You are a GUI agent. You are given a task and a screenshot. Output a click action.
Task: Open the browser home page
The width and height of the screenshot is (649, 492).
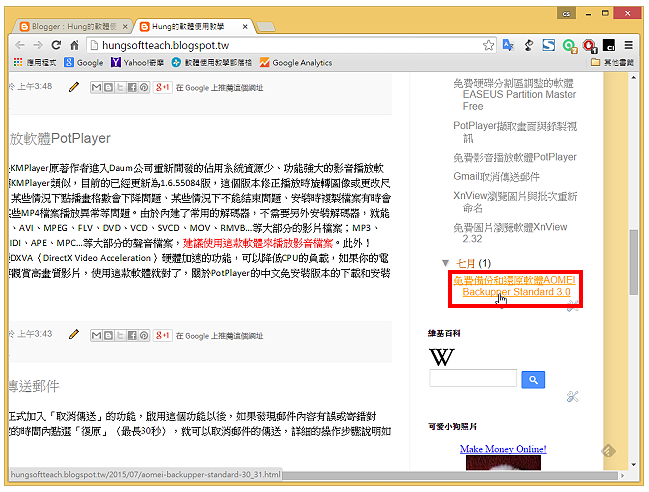point(75,45)
